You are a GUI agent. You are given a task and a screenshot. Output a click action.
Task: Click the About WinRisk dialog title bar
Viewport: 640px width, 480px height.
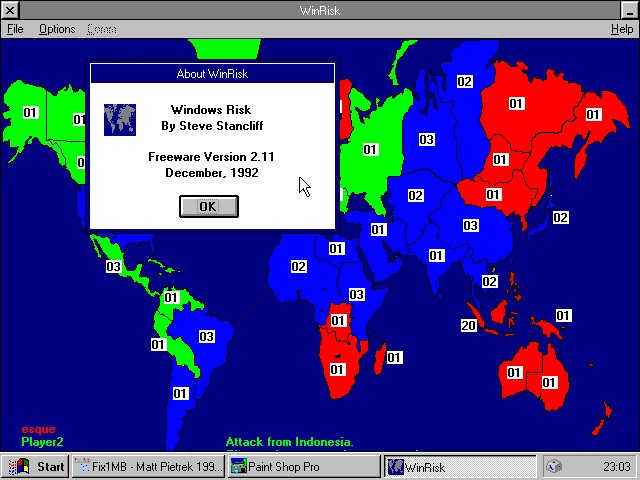pyautogui.click(x=212, y=73)
